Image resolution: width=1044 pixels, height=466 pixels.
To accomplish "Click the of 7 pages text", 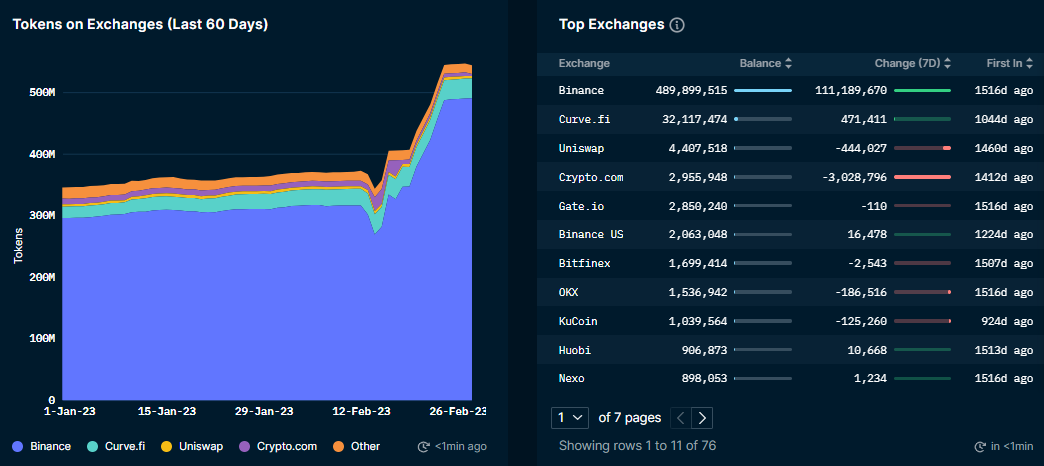I will coord(630,418).
